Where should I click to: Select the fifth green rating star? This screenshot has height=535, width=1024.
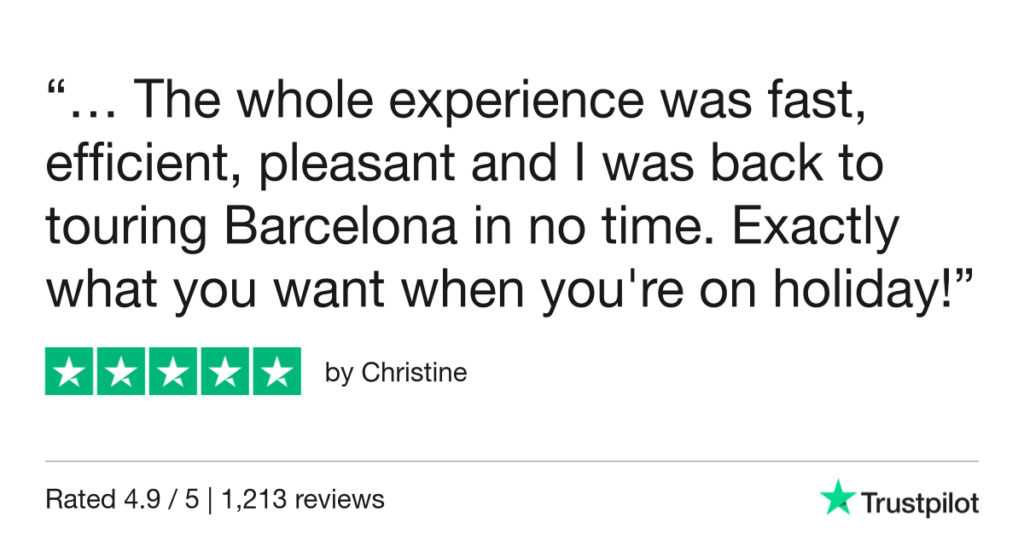tap(276, 372)
